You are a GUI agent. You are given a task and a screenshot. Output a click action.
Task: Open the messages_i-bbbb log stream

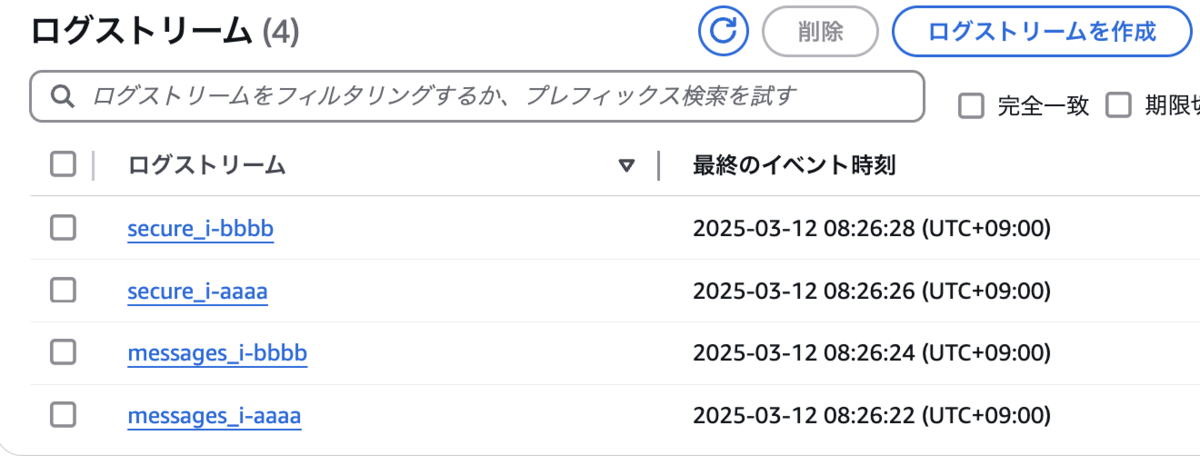click(217, 354)
